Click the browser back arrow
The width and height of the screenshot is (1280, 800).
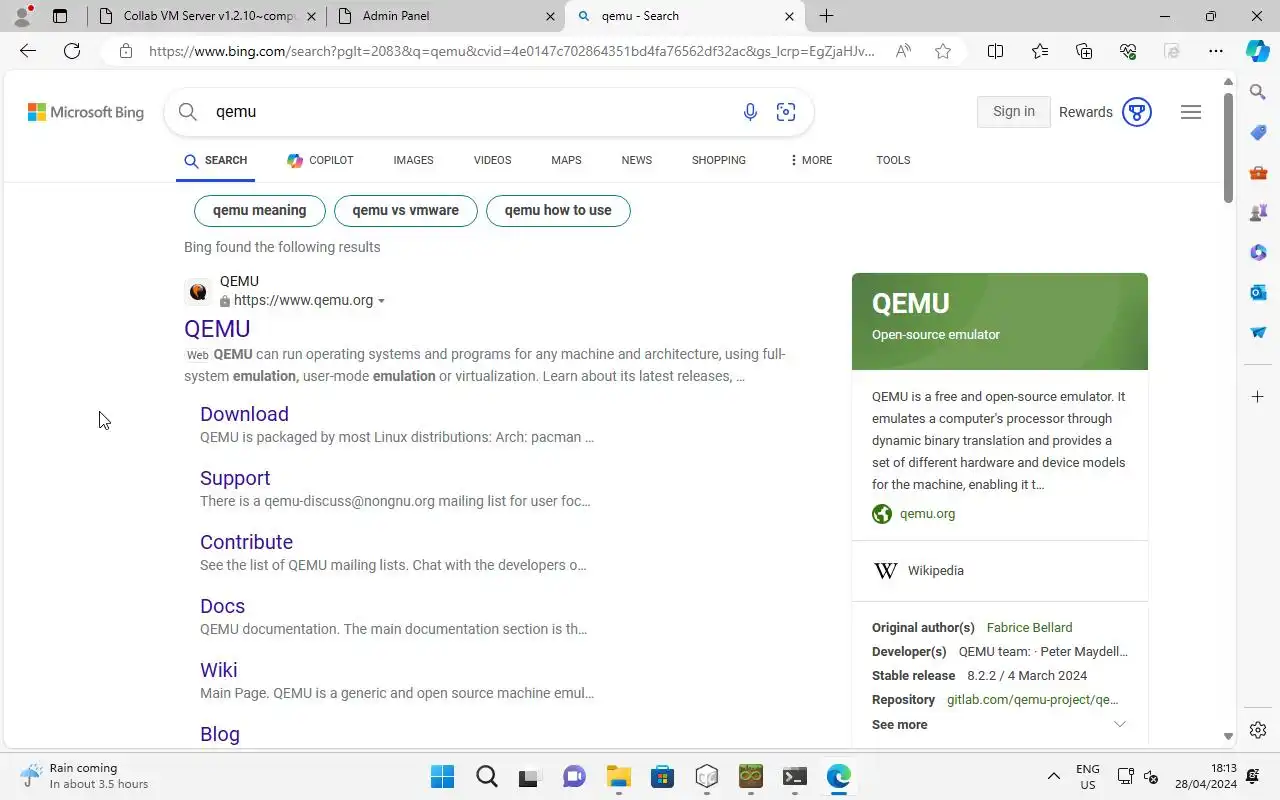pos(28,51)
